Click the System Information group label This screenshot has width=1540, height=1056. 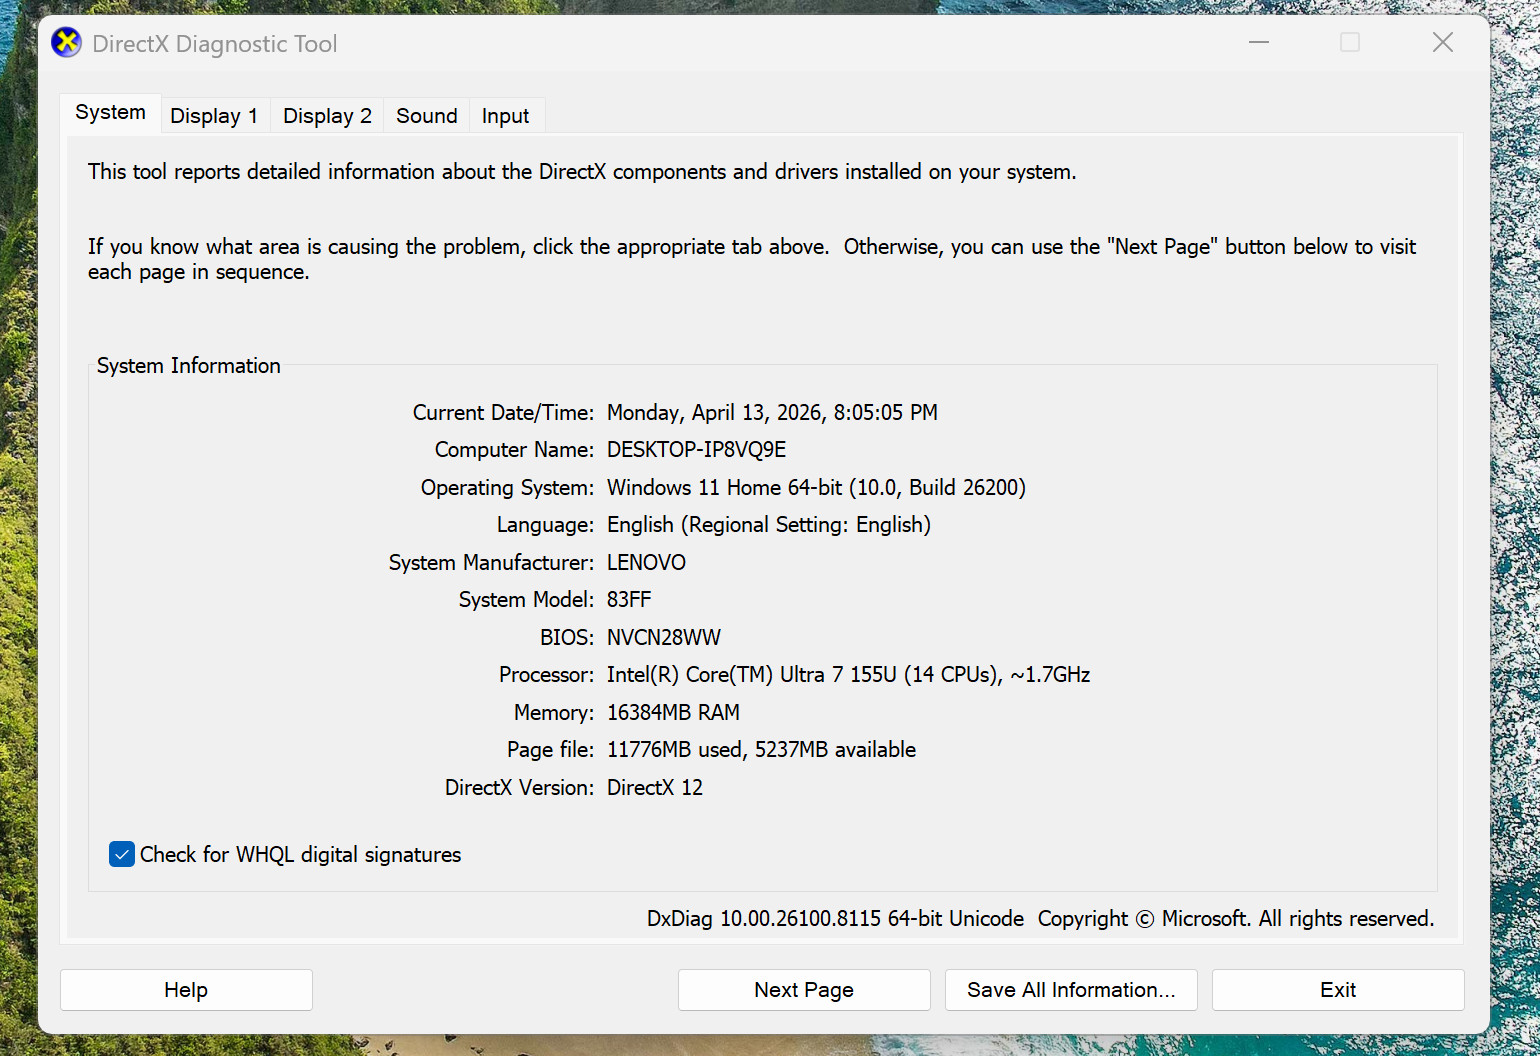(x=188, y=366)
